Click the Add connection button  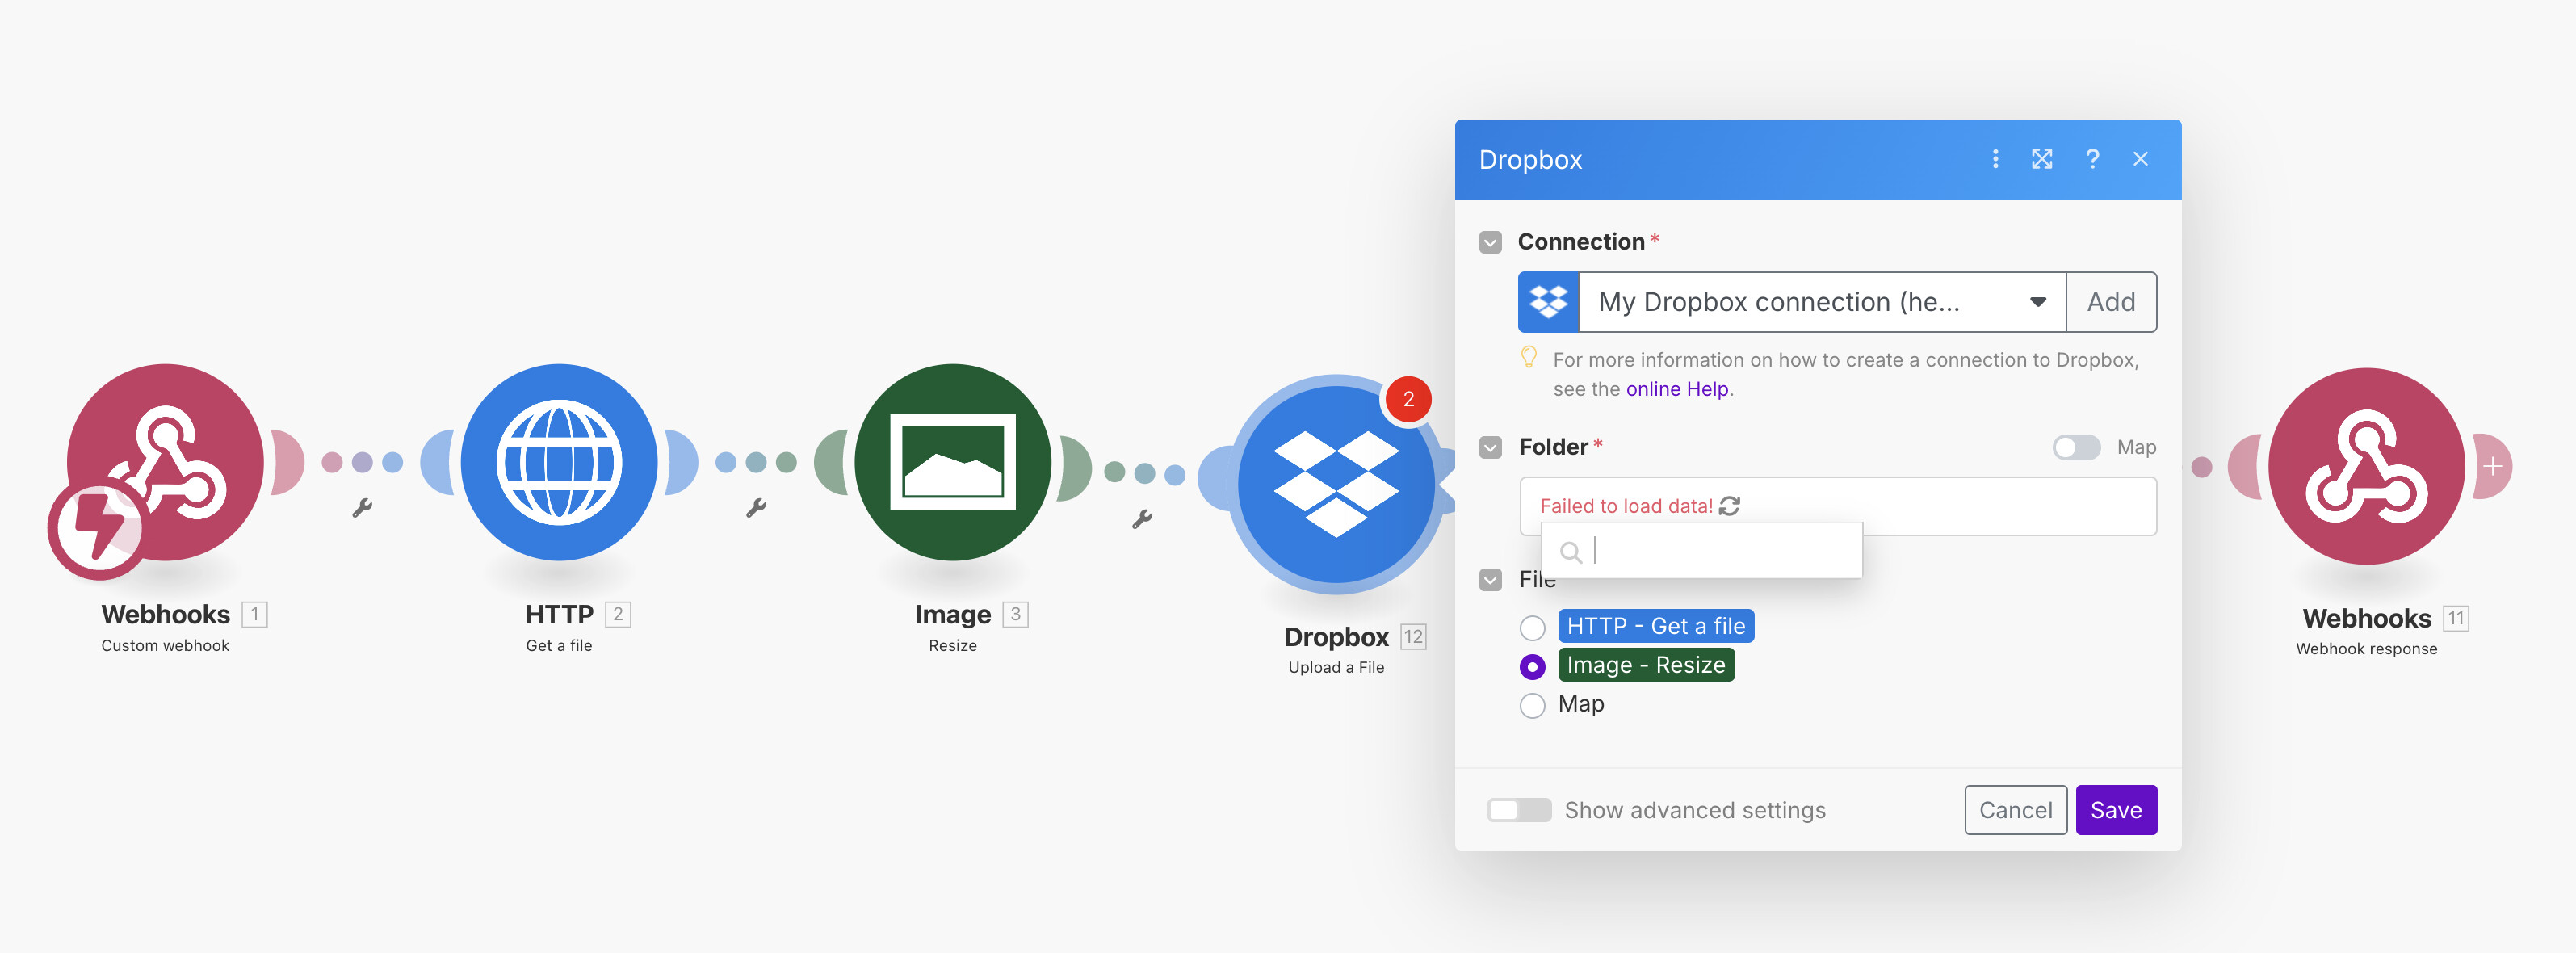2111,302
